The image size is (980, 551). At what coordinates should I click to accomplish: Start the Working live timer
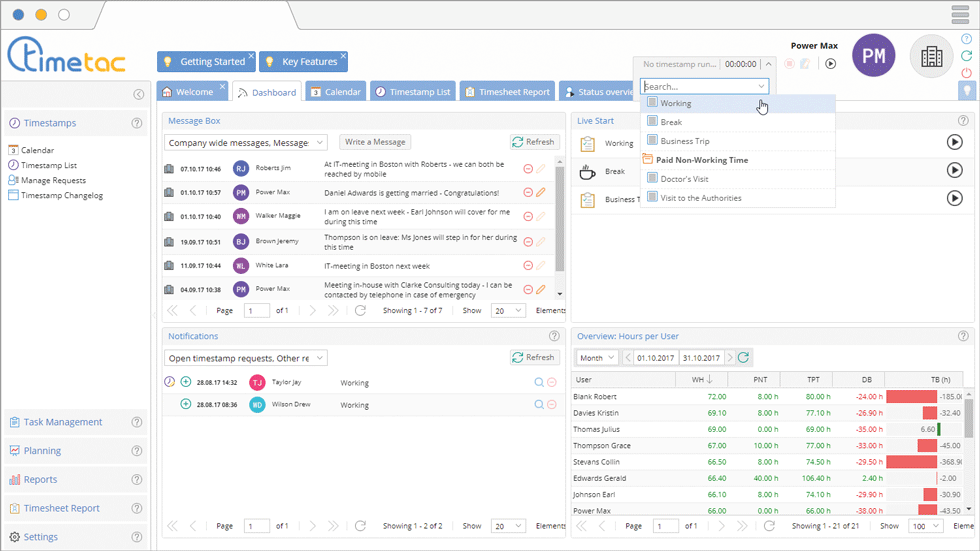954,142
